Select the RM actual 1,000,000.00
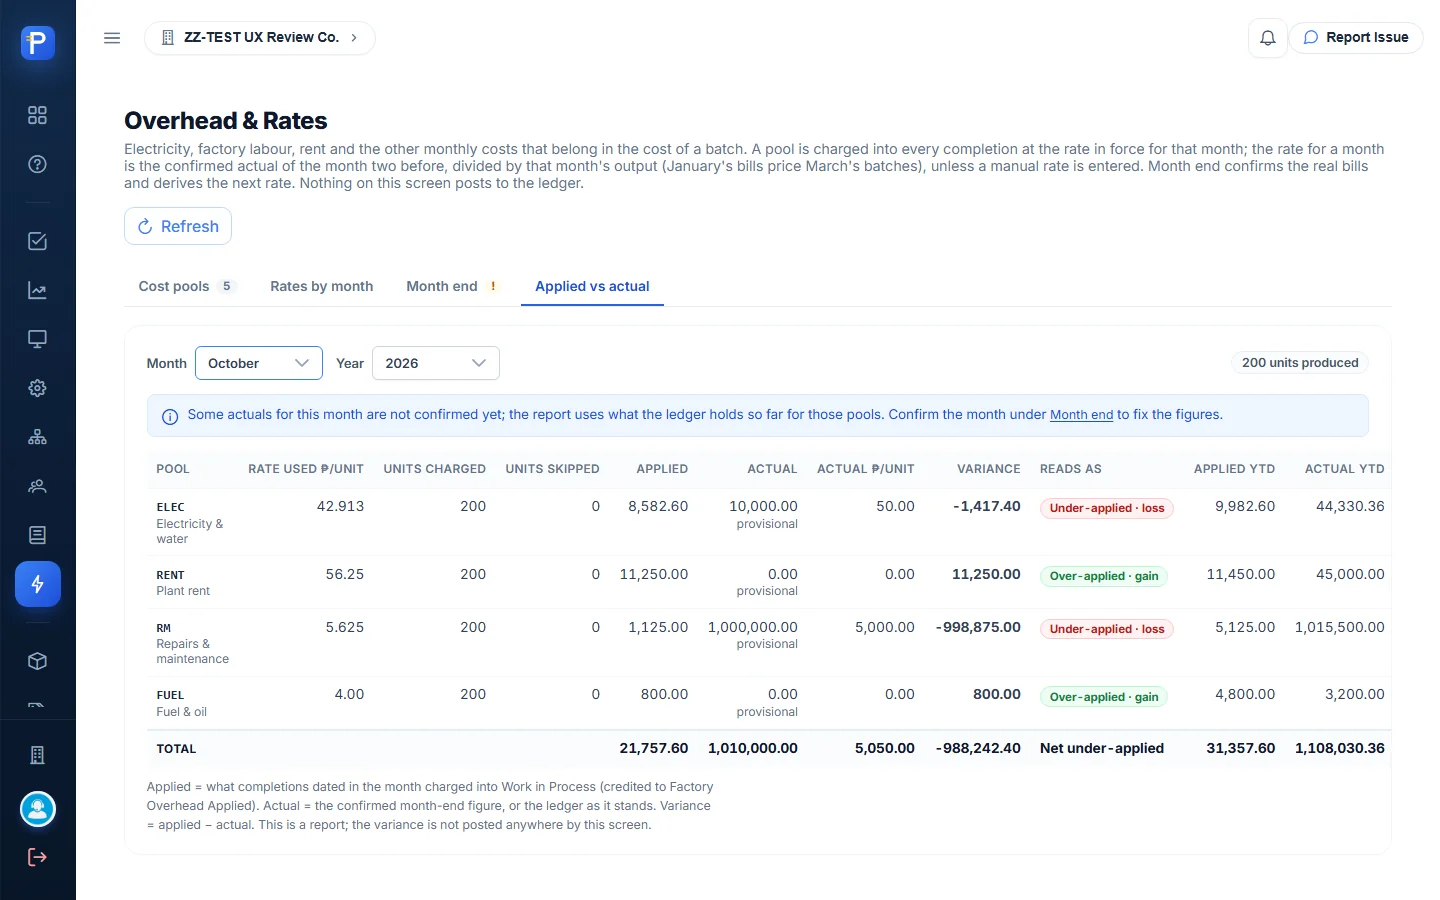Viewport: 1440px width, 900px height. pyautogui.click(x=753, y=627)
